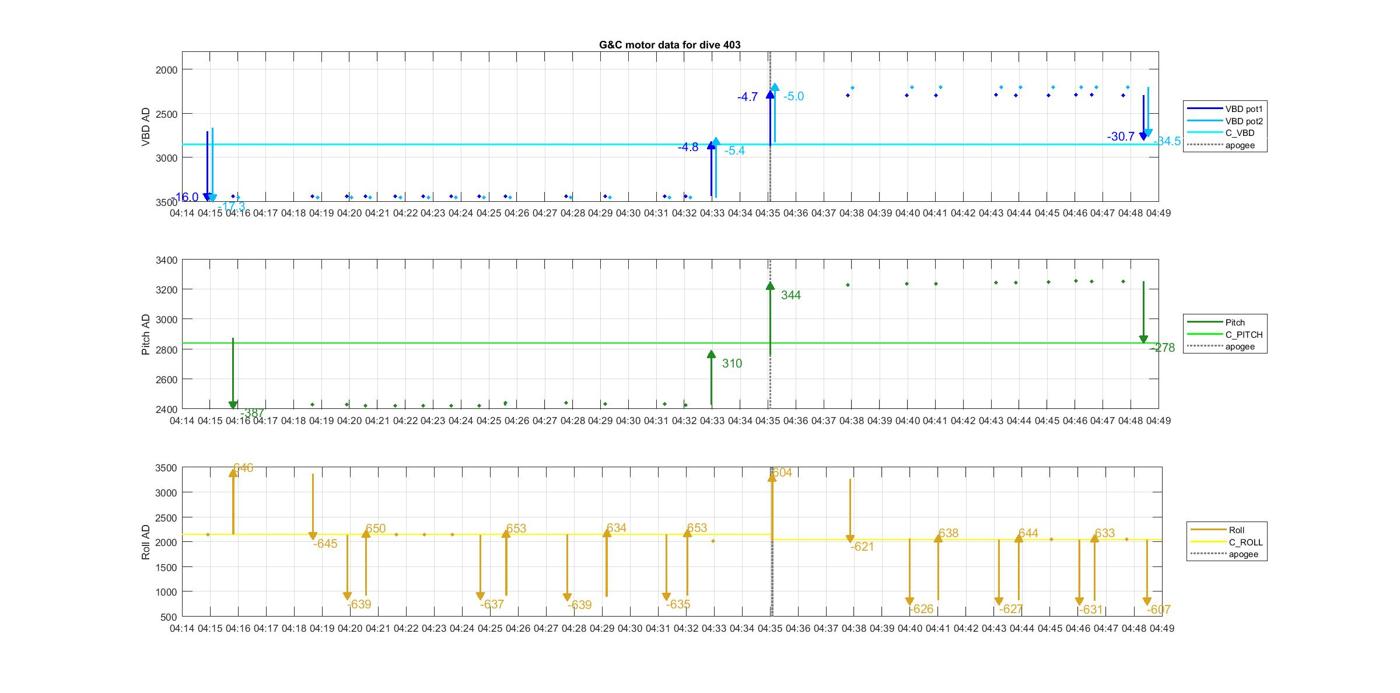Select the "C_PITCH" legend entry

pos(1225,335)
